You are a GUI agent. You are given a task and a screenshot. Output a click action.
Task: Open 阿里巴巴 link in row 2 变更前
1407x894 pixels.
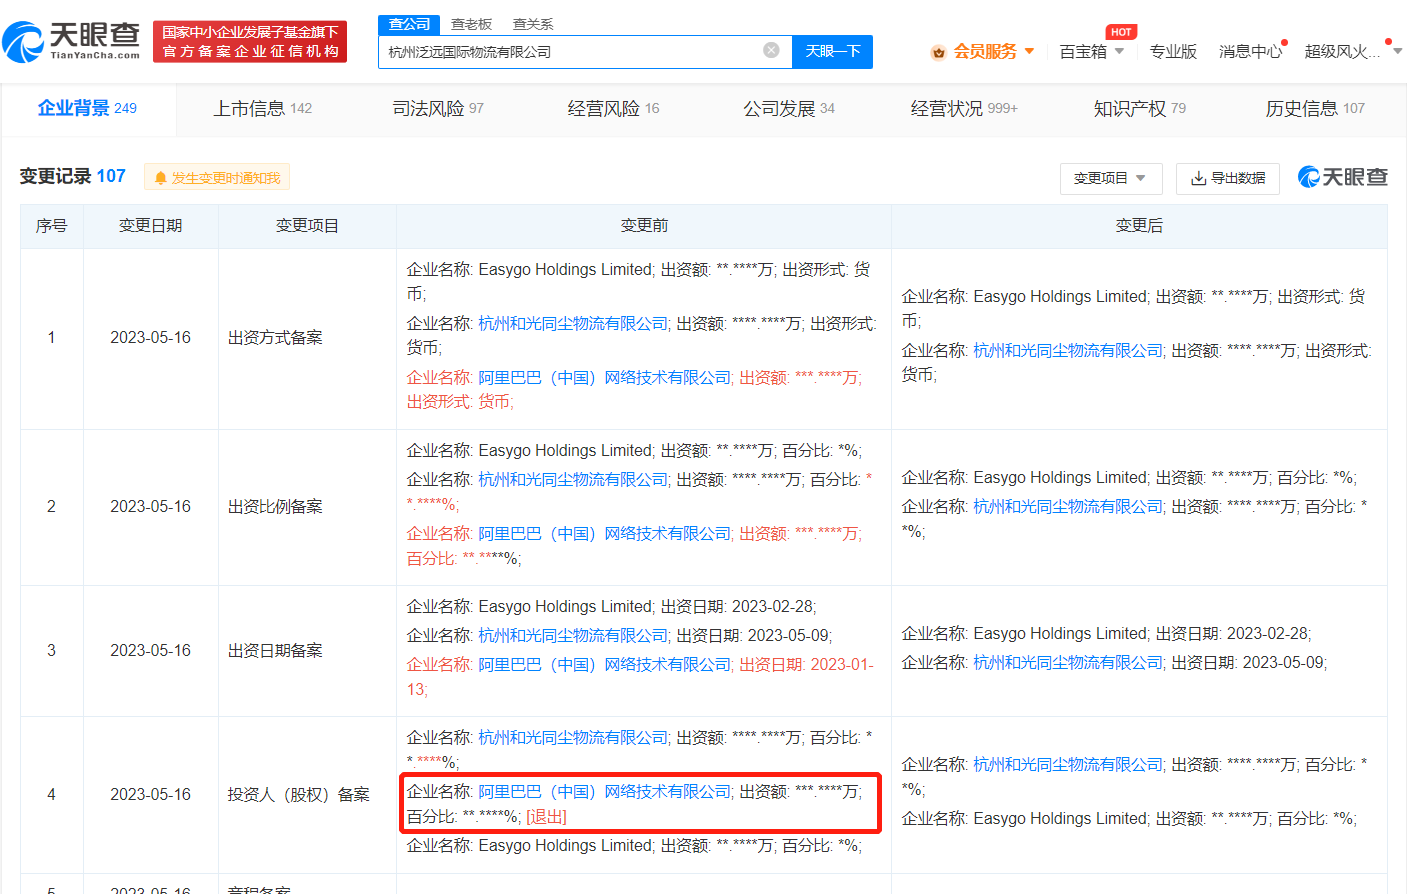point(605,533)
